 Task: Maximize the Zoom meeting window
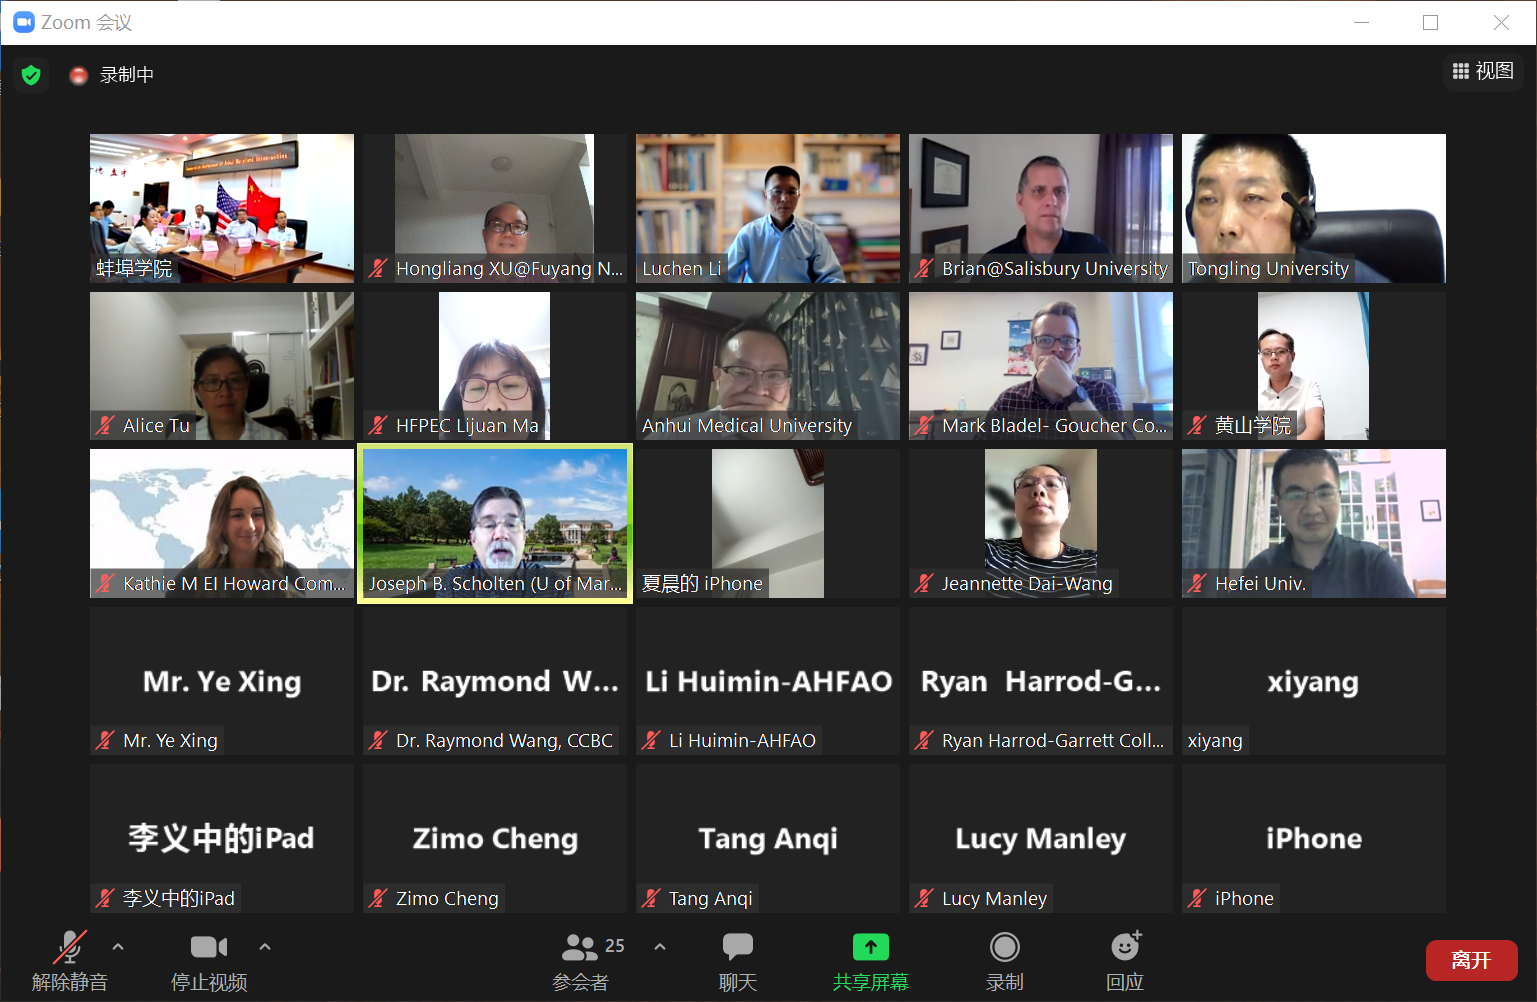(1430, 22)
